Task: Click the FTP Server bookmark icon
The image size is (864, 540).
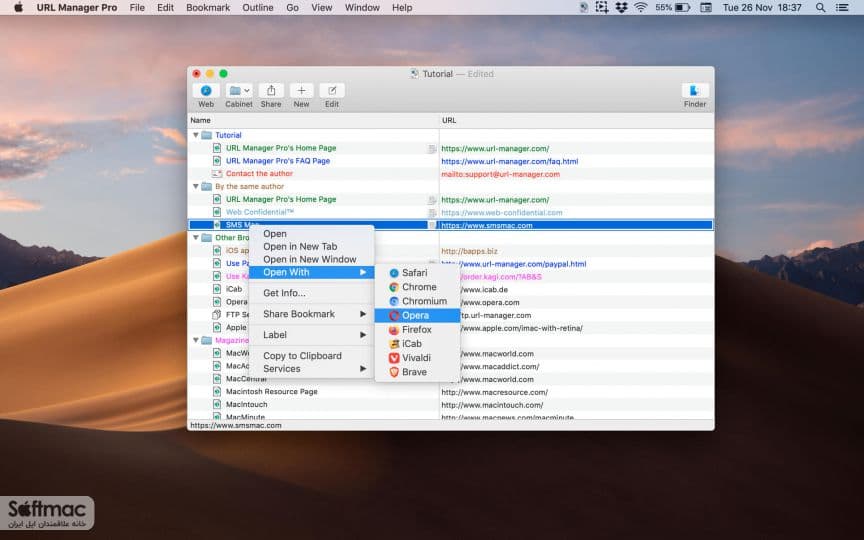Action: 217,315
